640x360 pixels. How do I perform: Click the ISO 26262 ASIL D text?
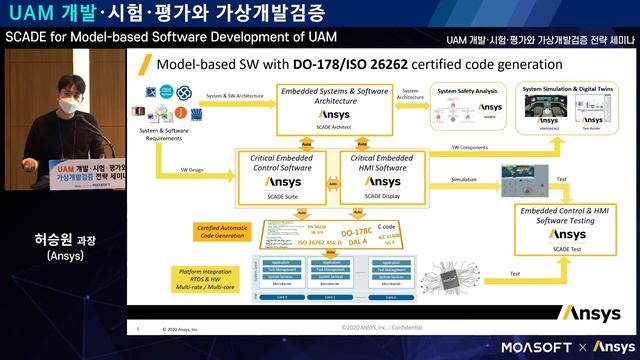coord(319,242)
